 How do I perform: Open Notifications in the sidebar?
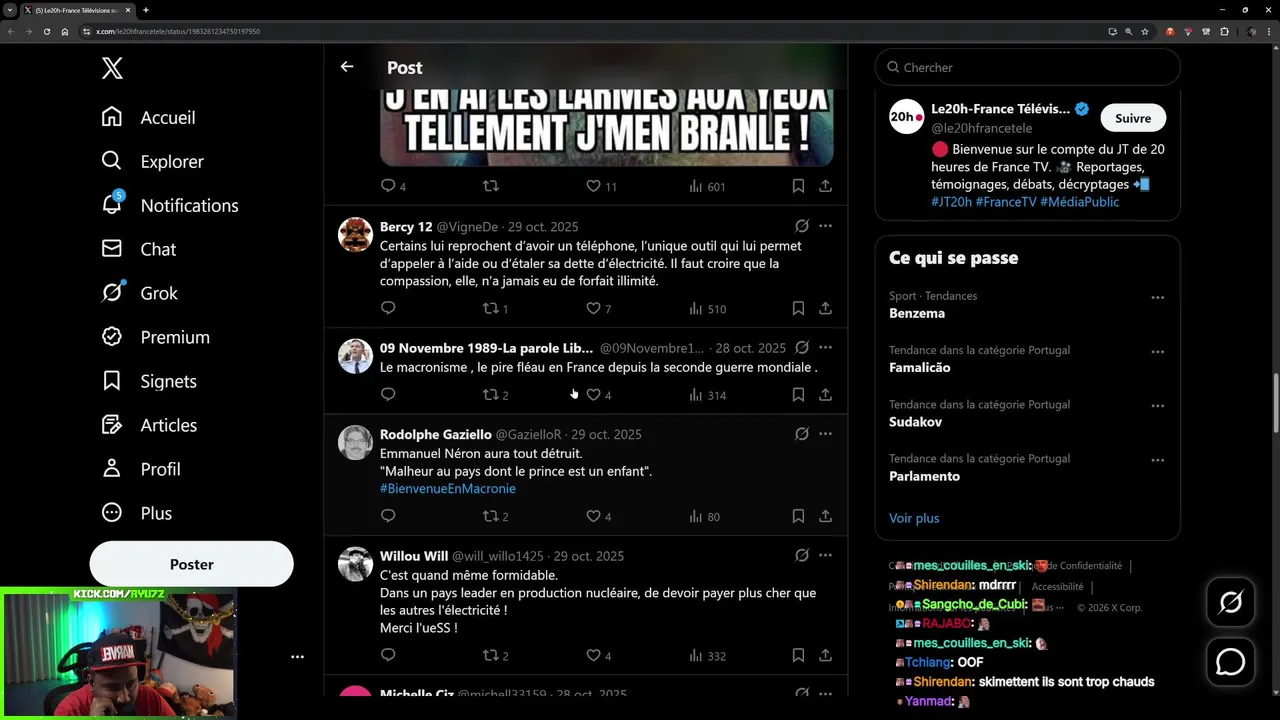170,205
